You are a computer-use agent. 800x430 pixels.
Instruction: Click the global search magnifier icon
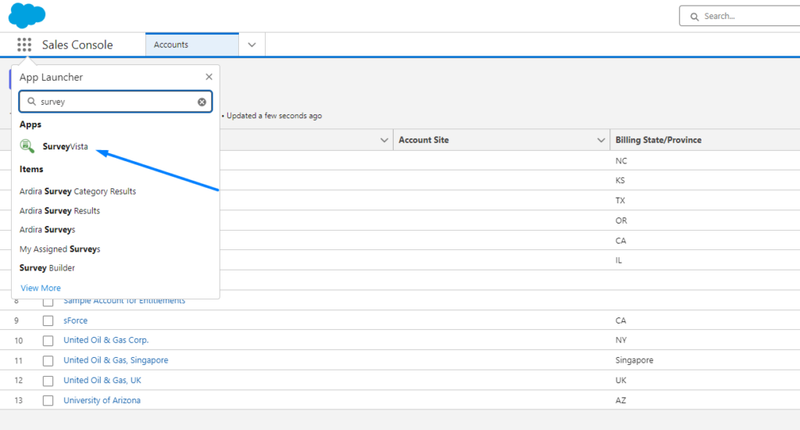click(x=694, y=16)
